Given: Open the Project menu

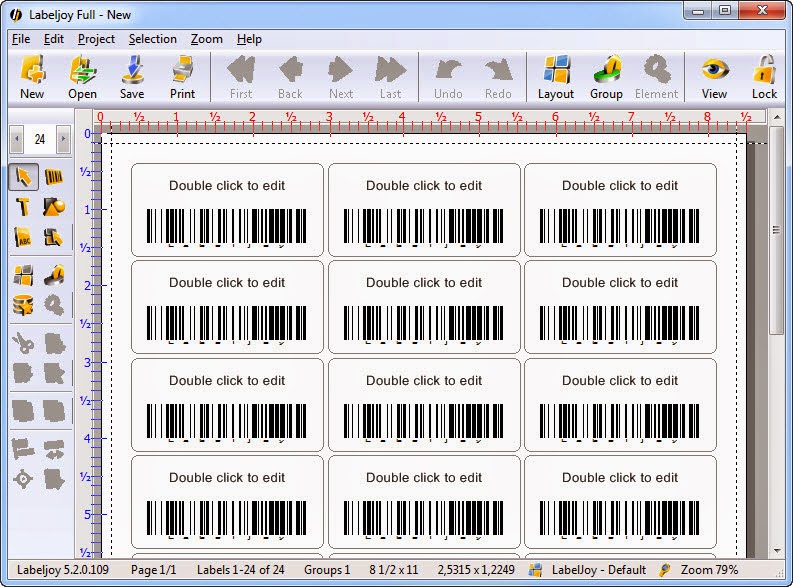Looking at the screenshot, I should 96,39.
